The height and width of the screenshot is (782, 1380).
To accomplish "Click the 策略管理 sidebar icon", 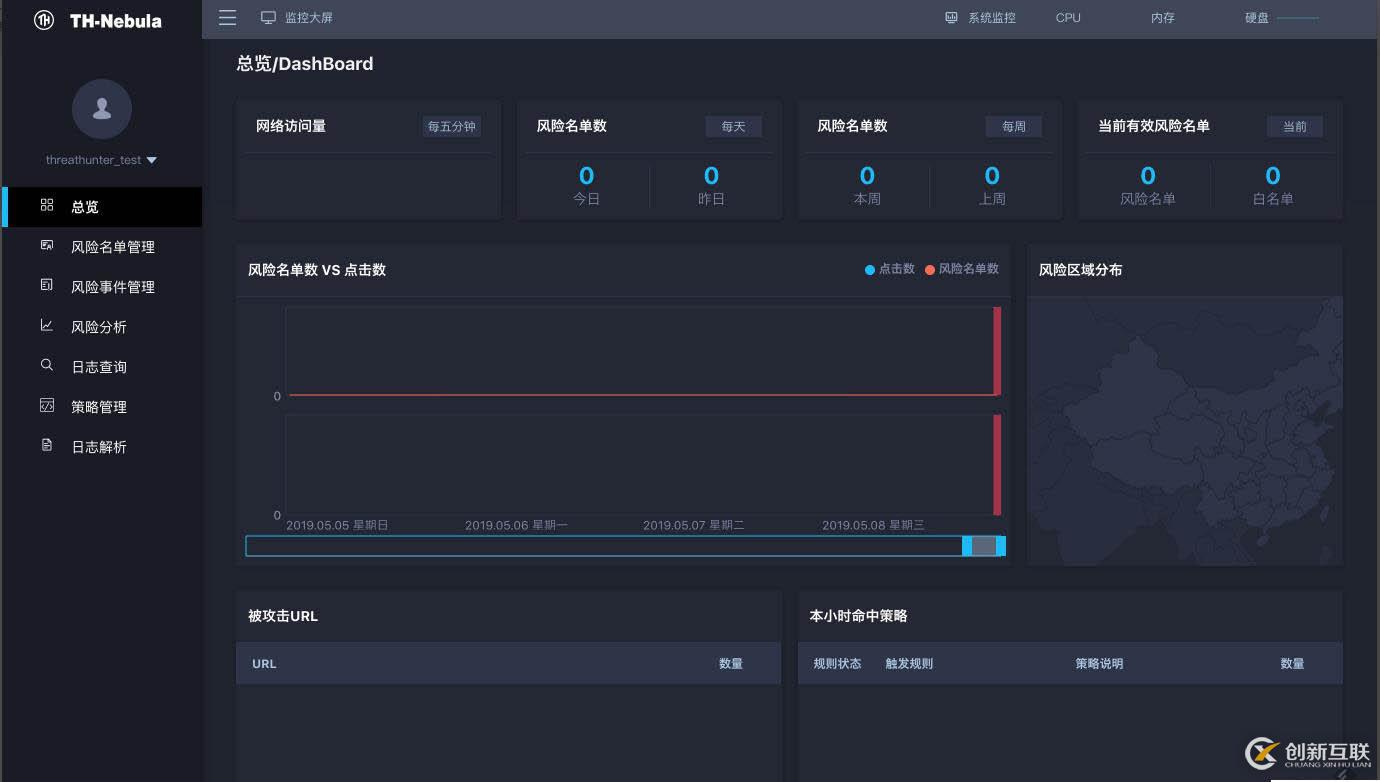I will 47,406.
